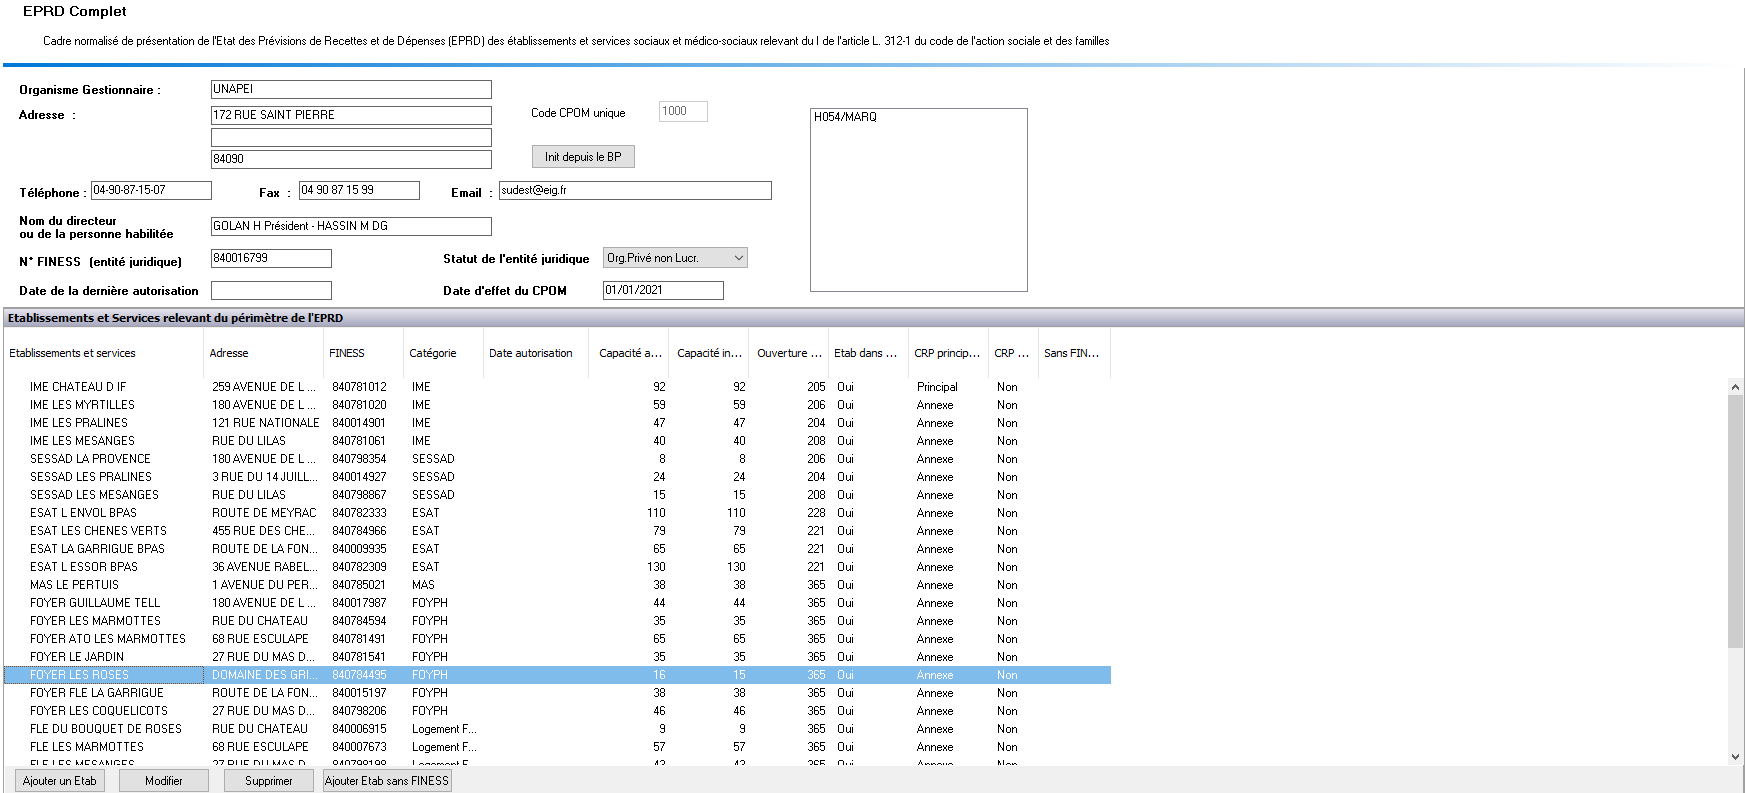Select row ESAT L ENVOL BPAS

(x=557, y=513)
